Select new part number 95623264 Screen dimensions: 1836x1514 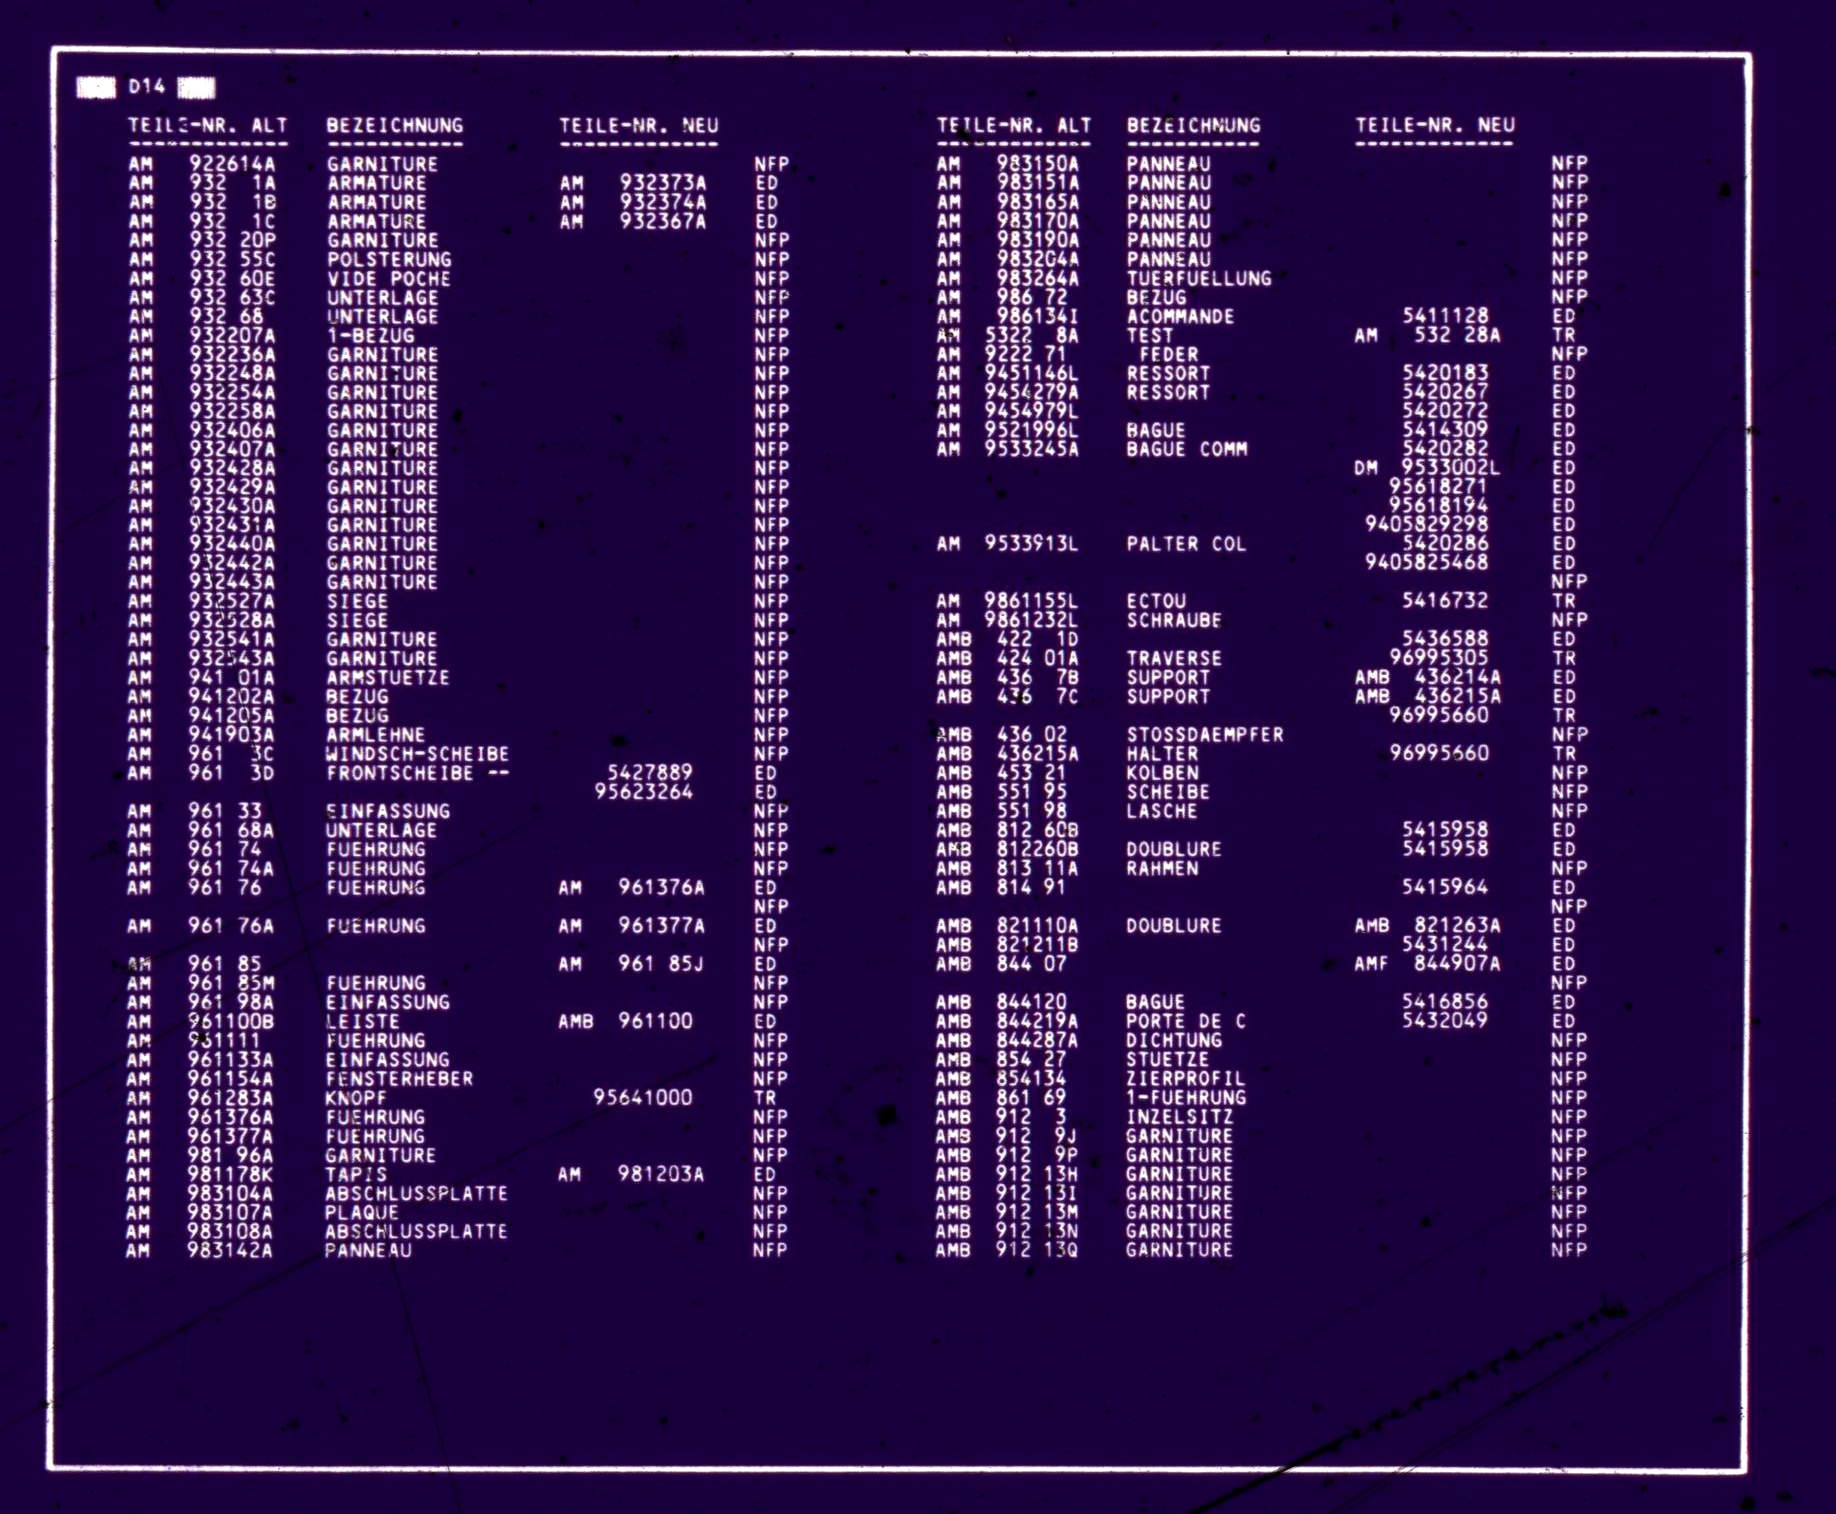[644, 792]
